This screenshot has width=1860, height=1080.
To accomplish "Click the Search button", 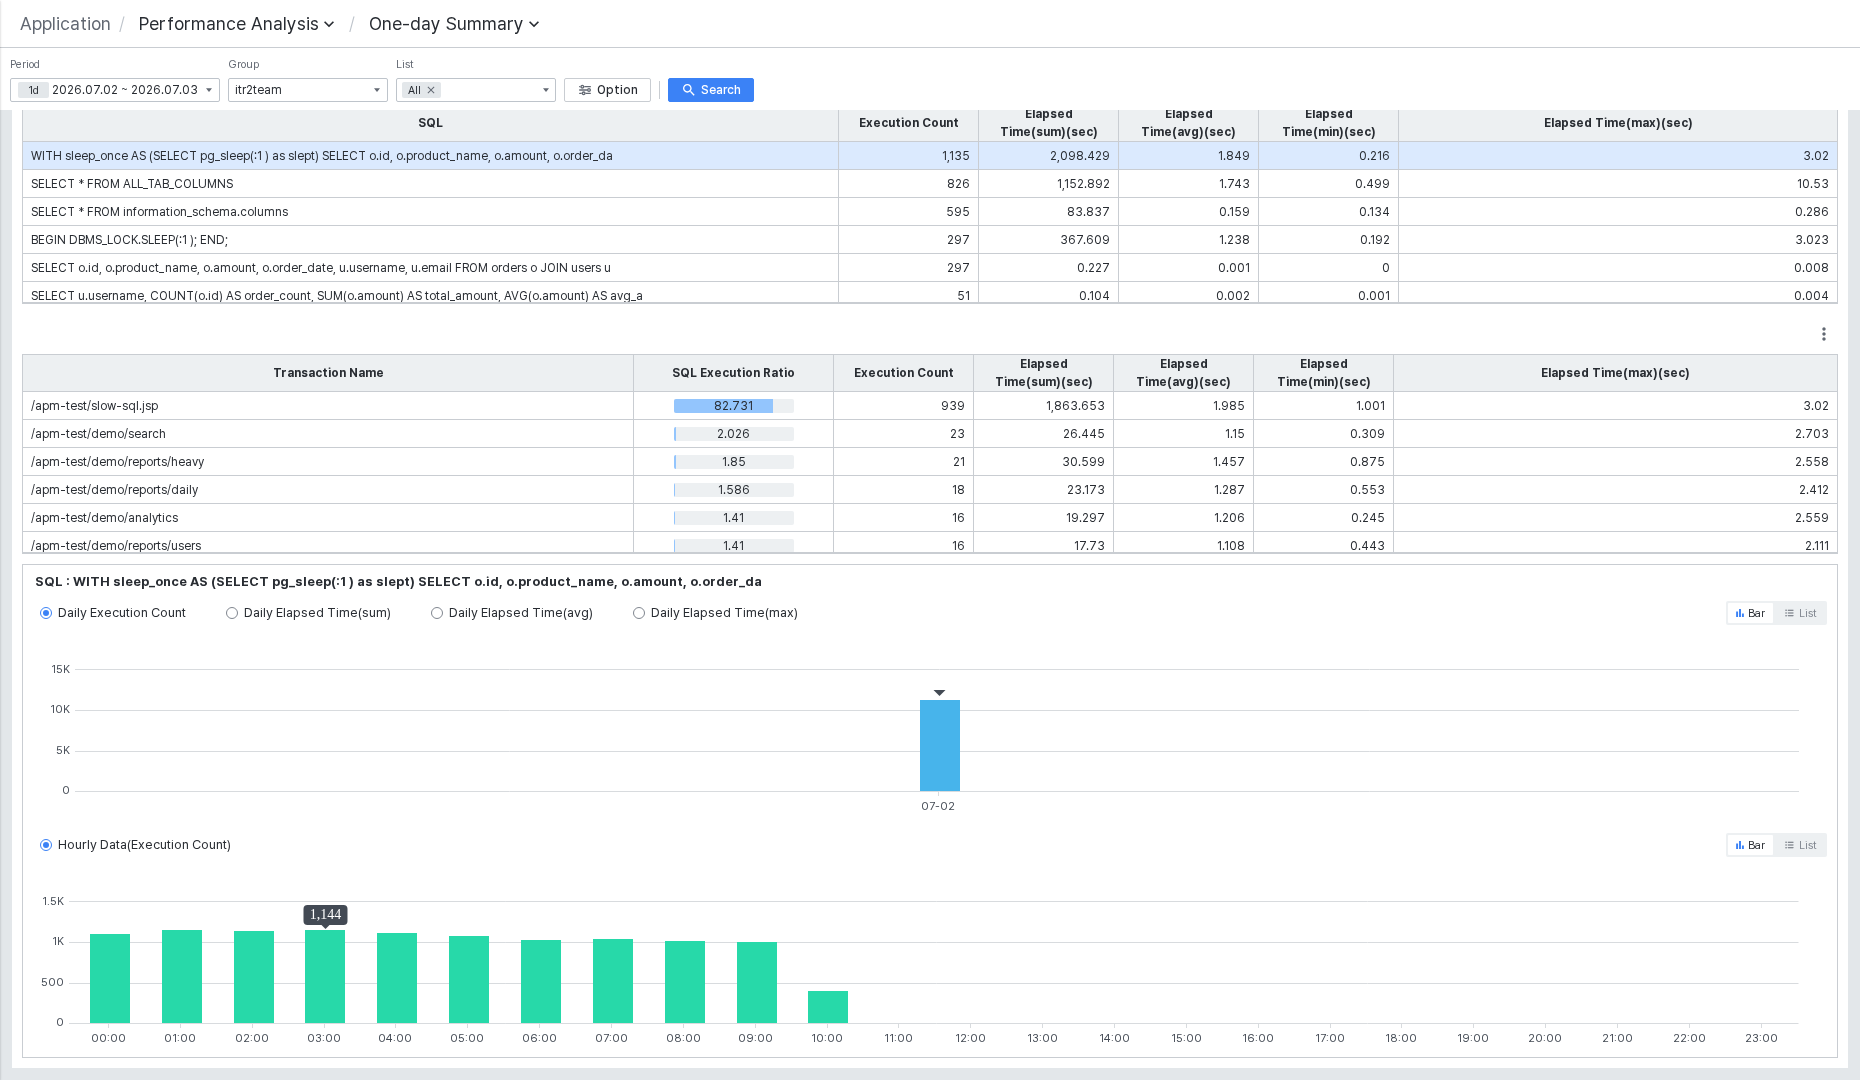I will pos(711,90).
